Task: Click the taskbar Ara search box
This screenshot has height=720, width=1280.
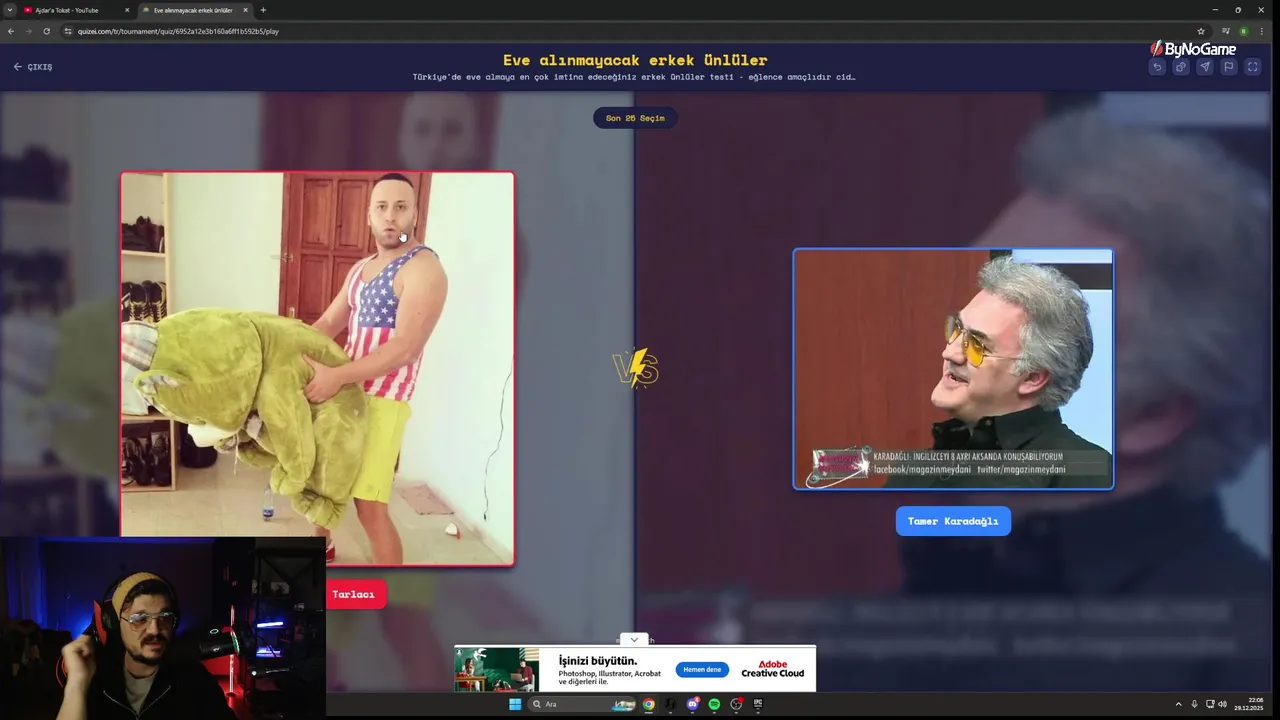Action: pos(582,704)
